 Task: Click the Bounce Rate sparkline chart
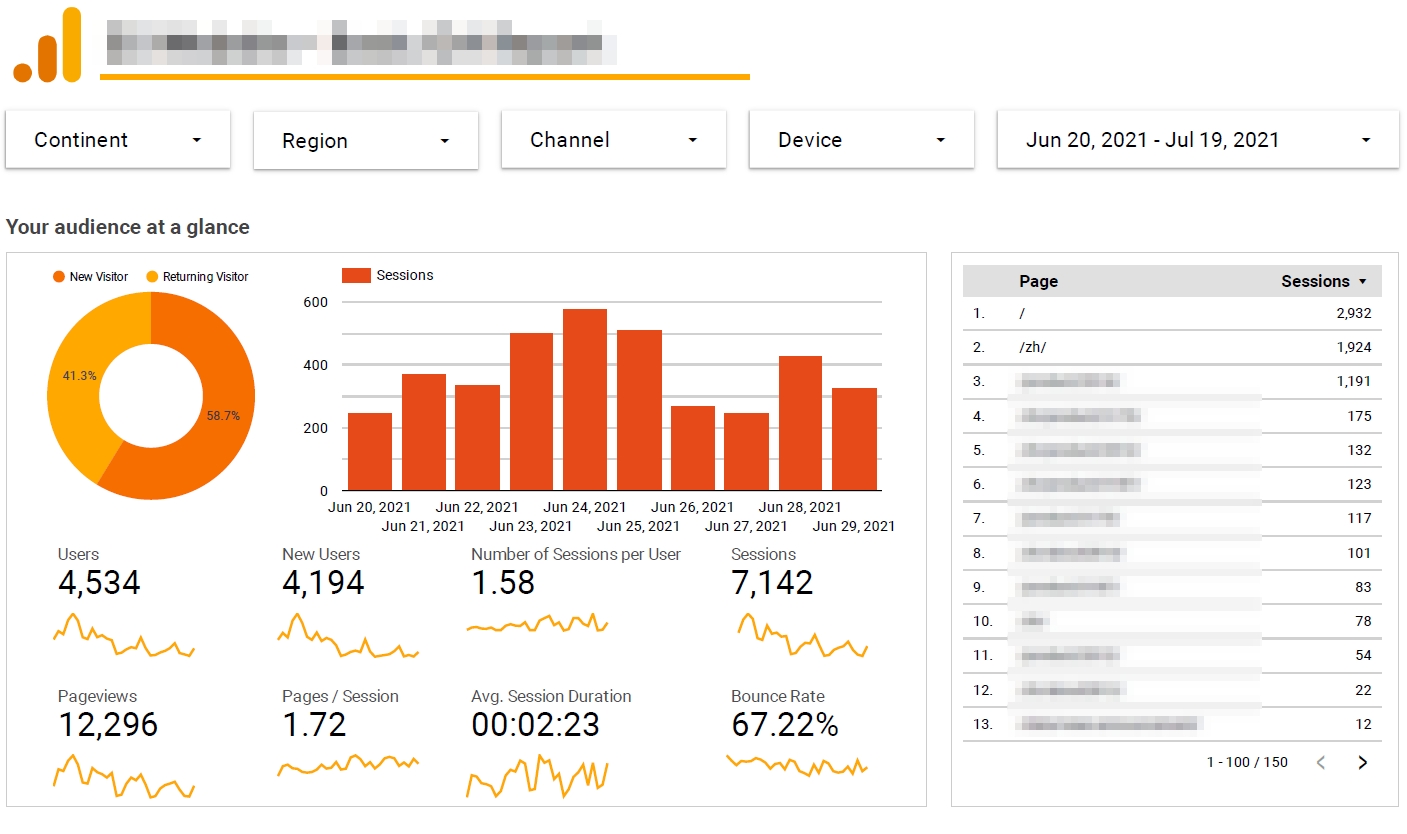coord(796,766)
